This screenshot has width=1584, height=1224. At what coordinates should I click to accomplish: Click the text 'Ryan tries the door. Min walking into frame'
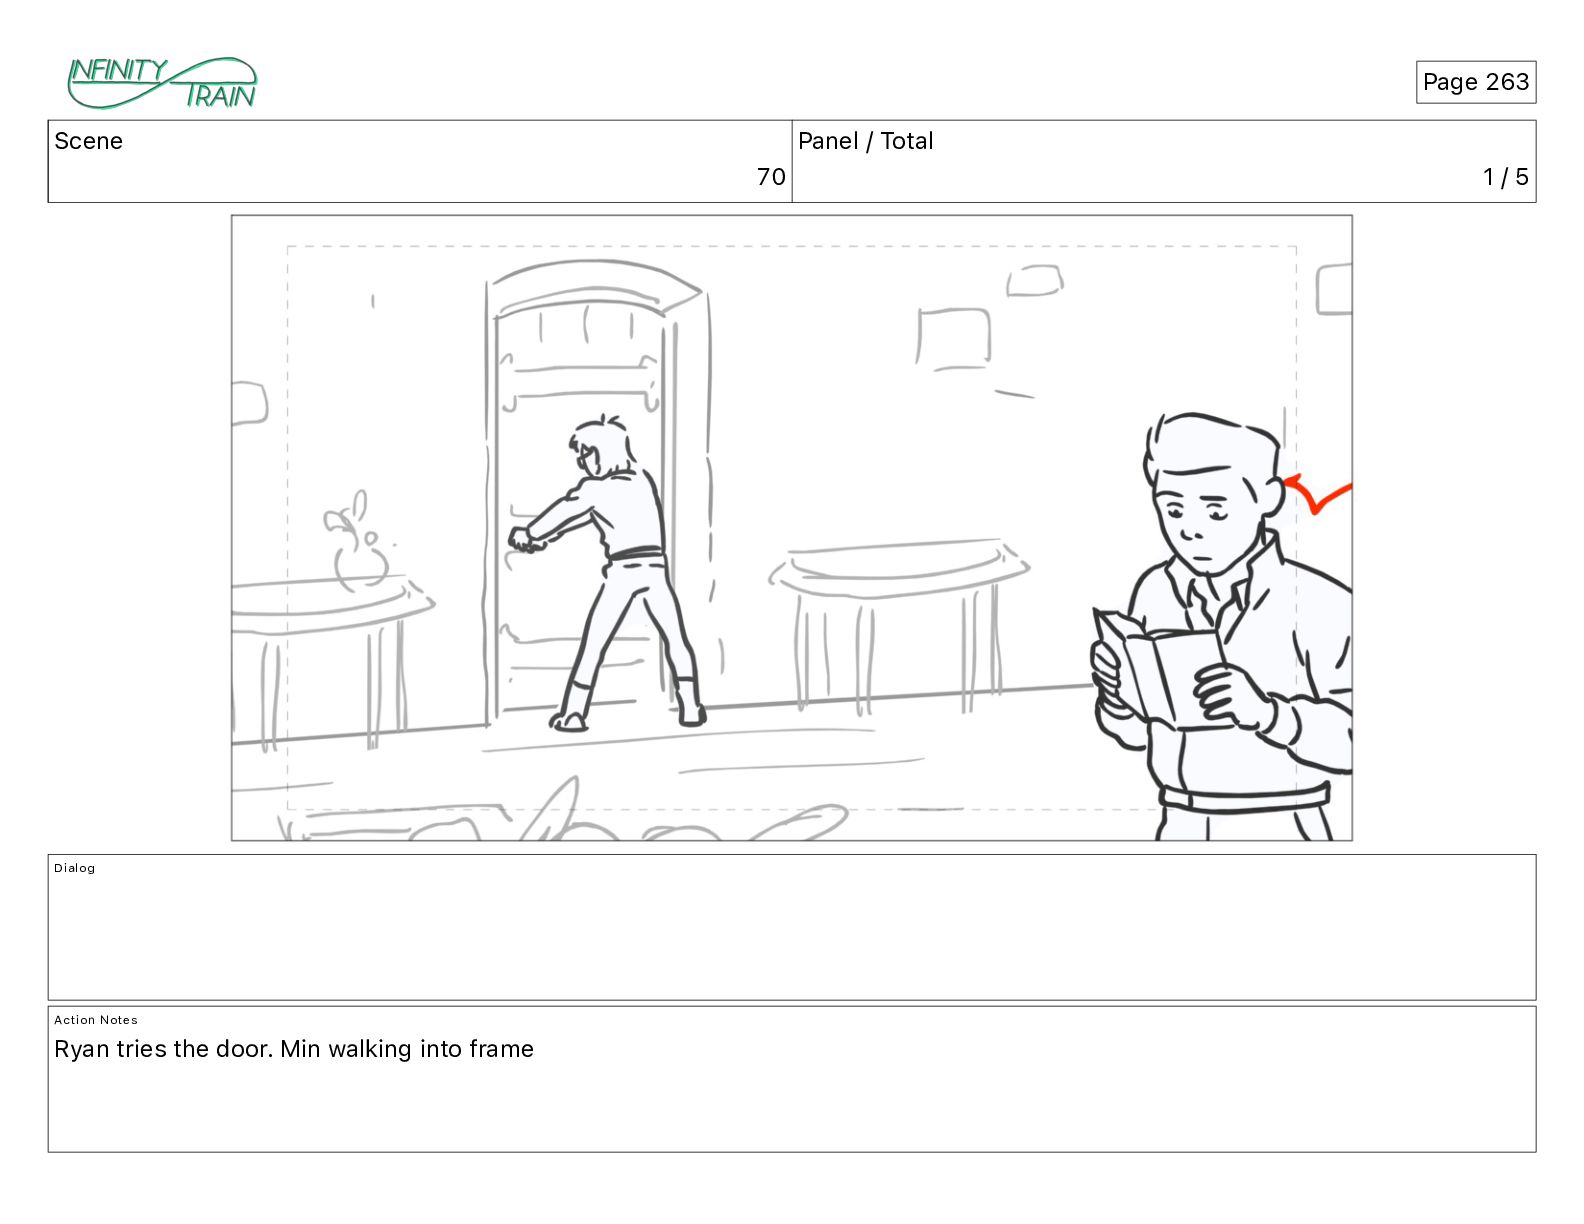tap(294, 1049)
